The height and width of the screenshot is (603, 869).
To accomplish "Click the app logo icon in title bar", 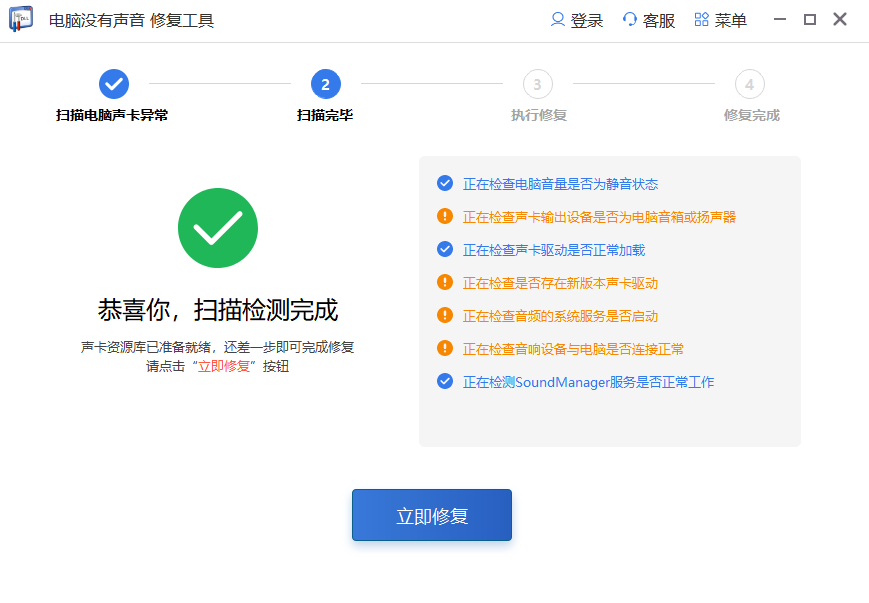I will point(21,20).
